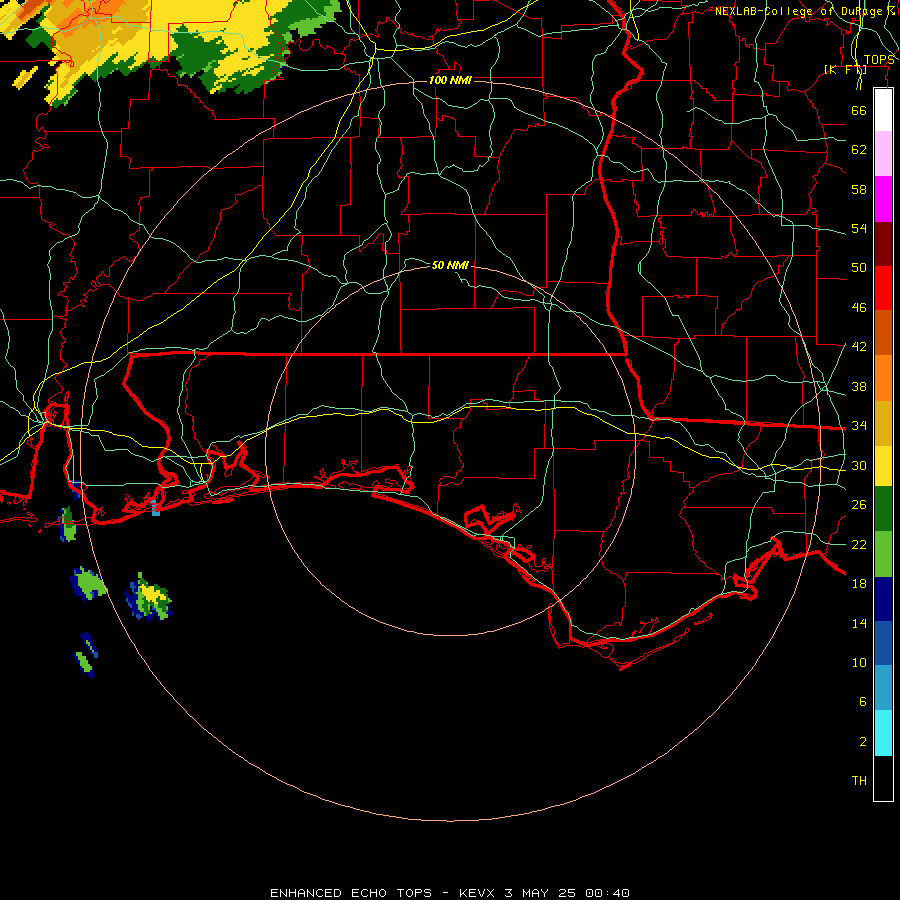Click the 66 legend value
This screenshot has height=900, width=900.
(859, 110)
